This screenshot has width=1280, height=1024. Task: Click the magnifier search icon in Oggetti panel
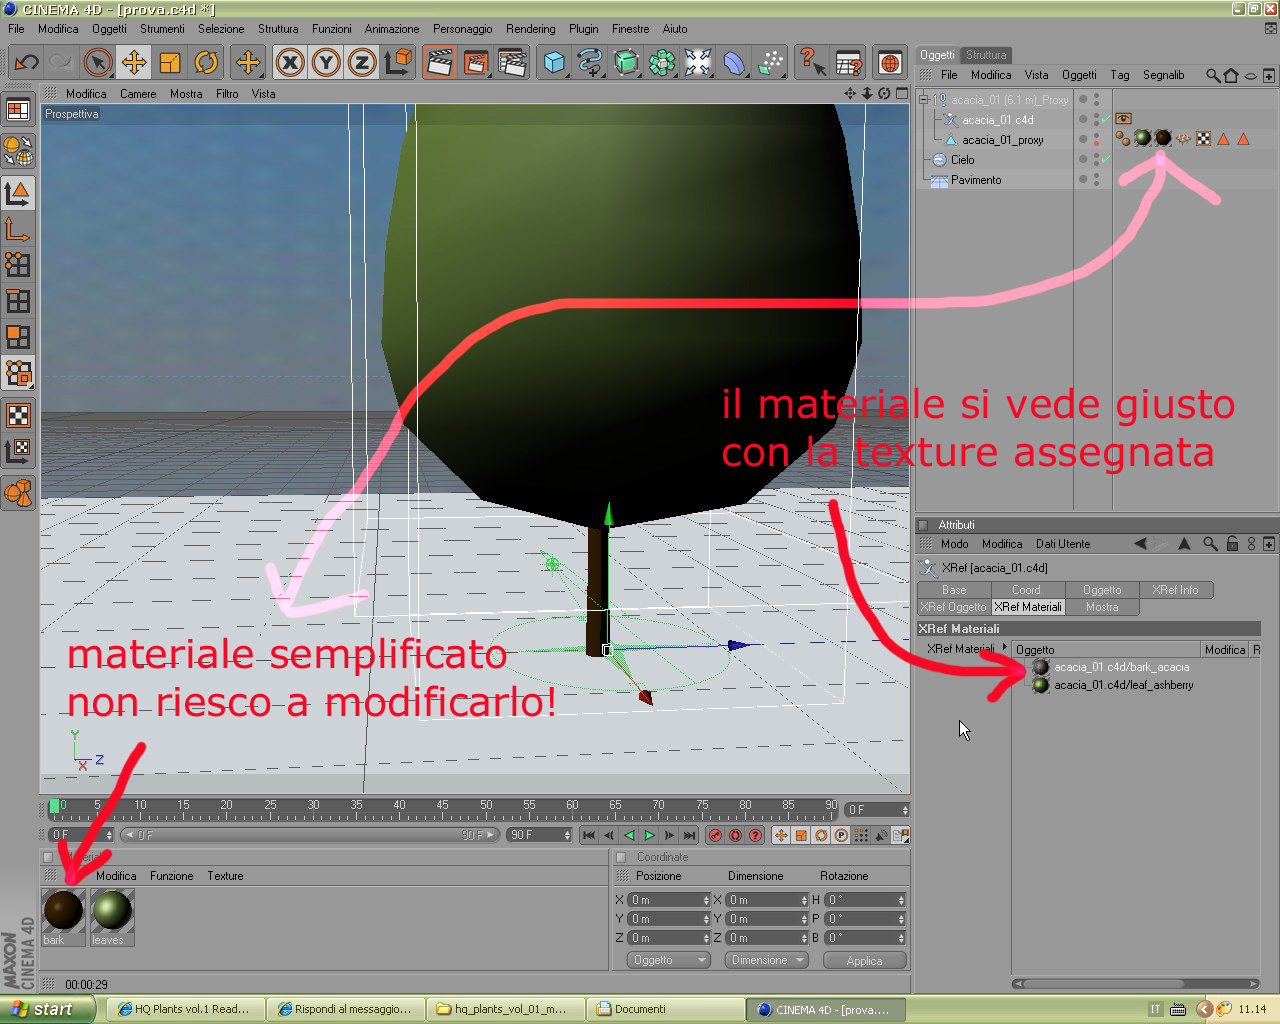[1213, 75]
